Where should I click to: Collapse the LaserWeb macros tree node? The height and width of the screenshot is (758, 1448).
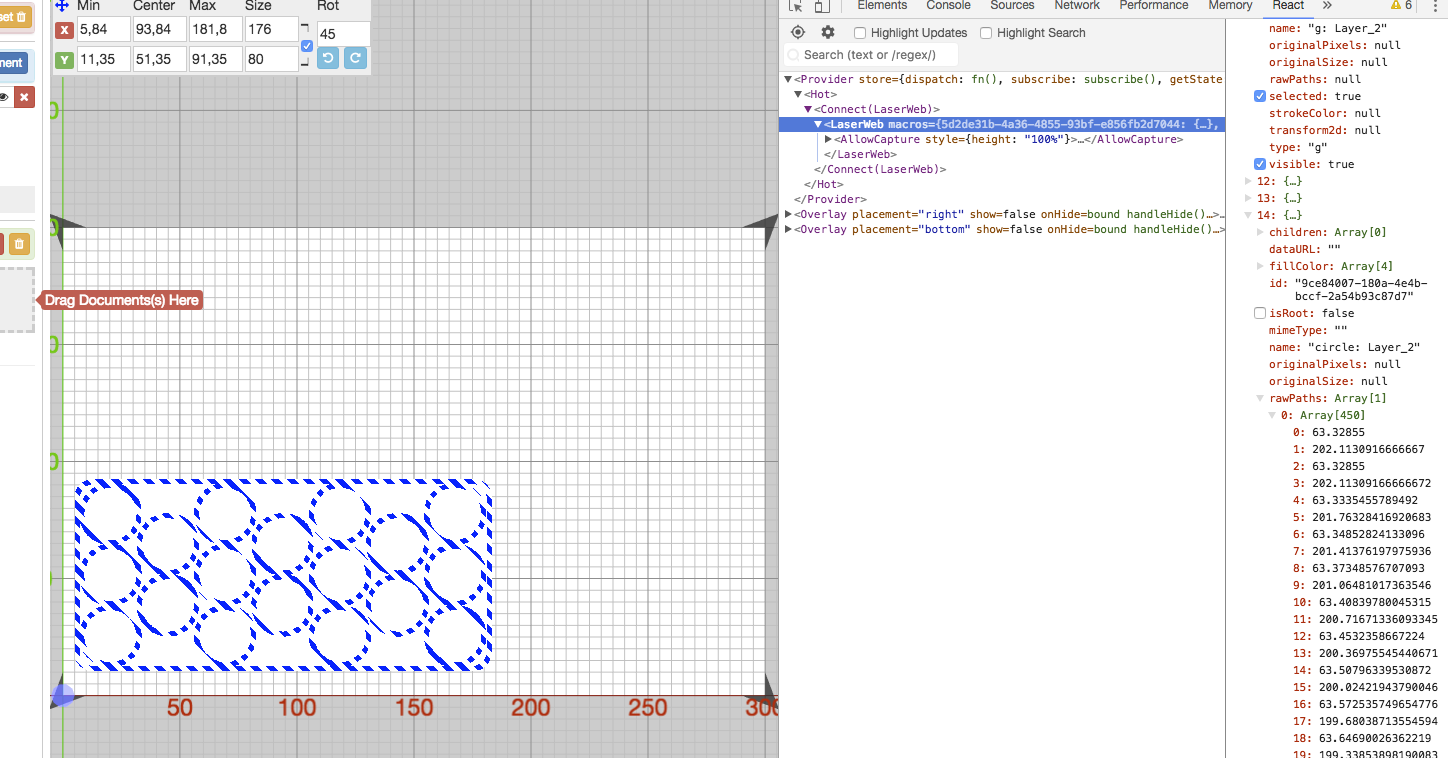tap(818, 124)
